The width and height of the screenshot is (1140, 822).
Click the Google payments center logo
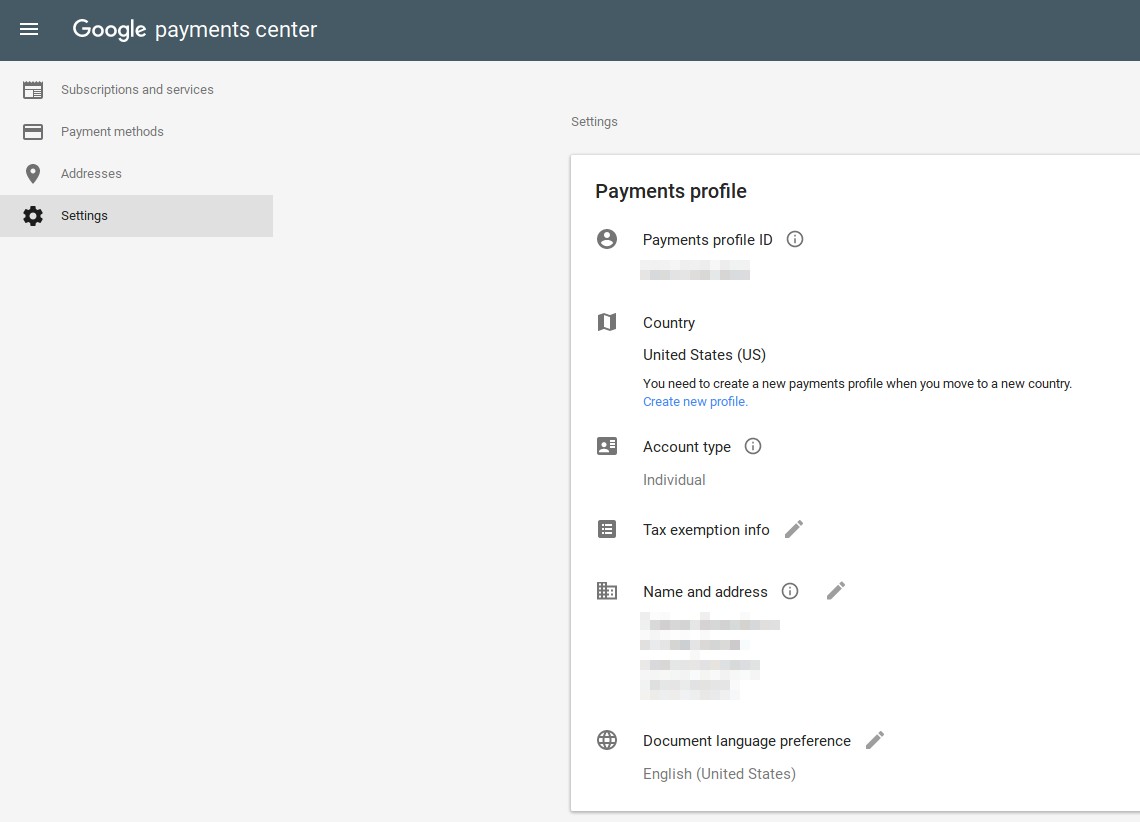click(195, 29)
